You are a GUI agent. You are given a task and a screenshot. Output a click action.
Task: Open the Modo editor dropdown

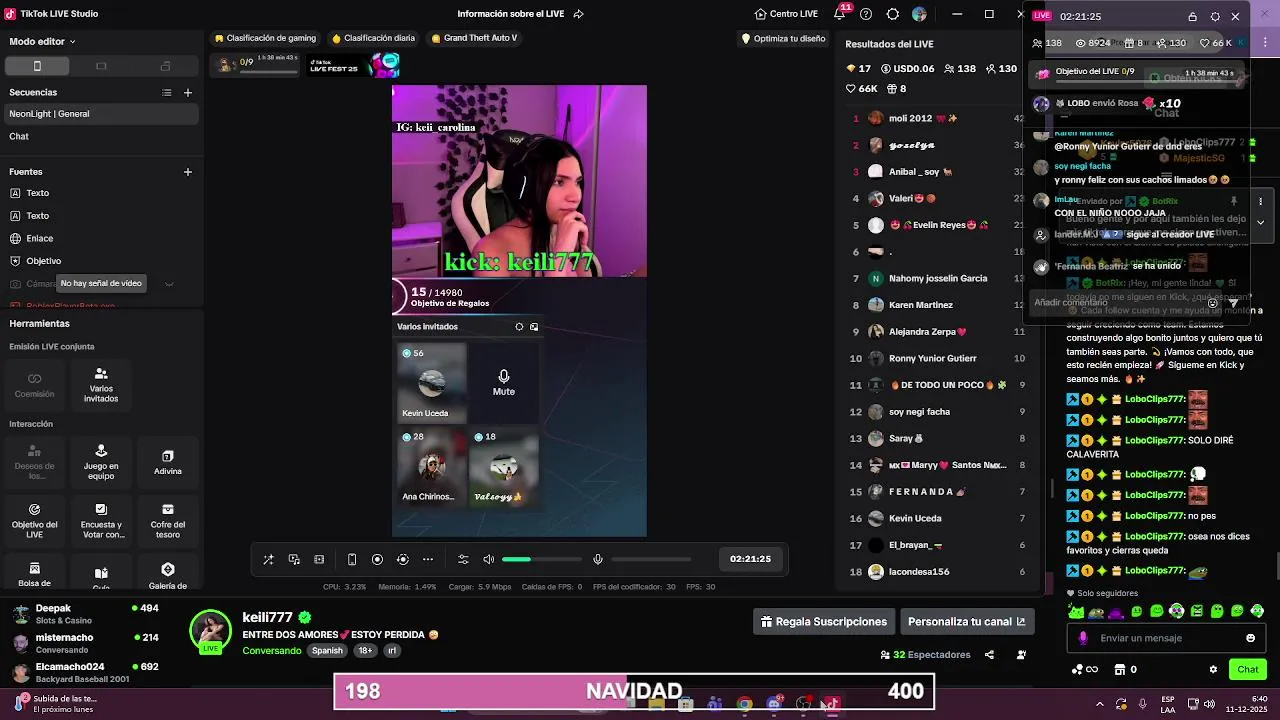pos(43,42)
